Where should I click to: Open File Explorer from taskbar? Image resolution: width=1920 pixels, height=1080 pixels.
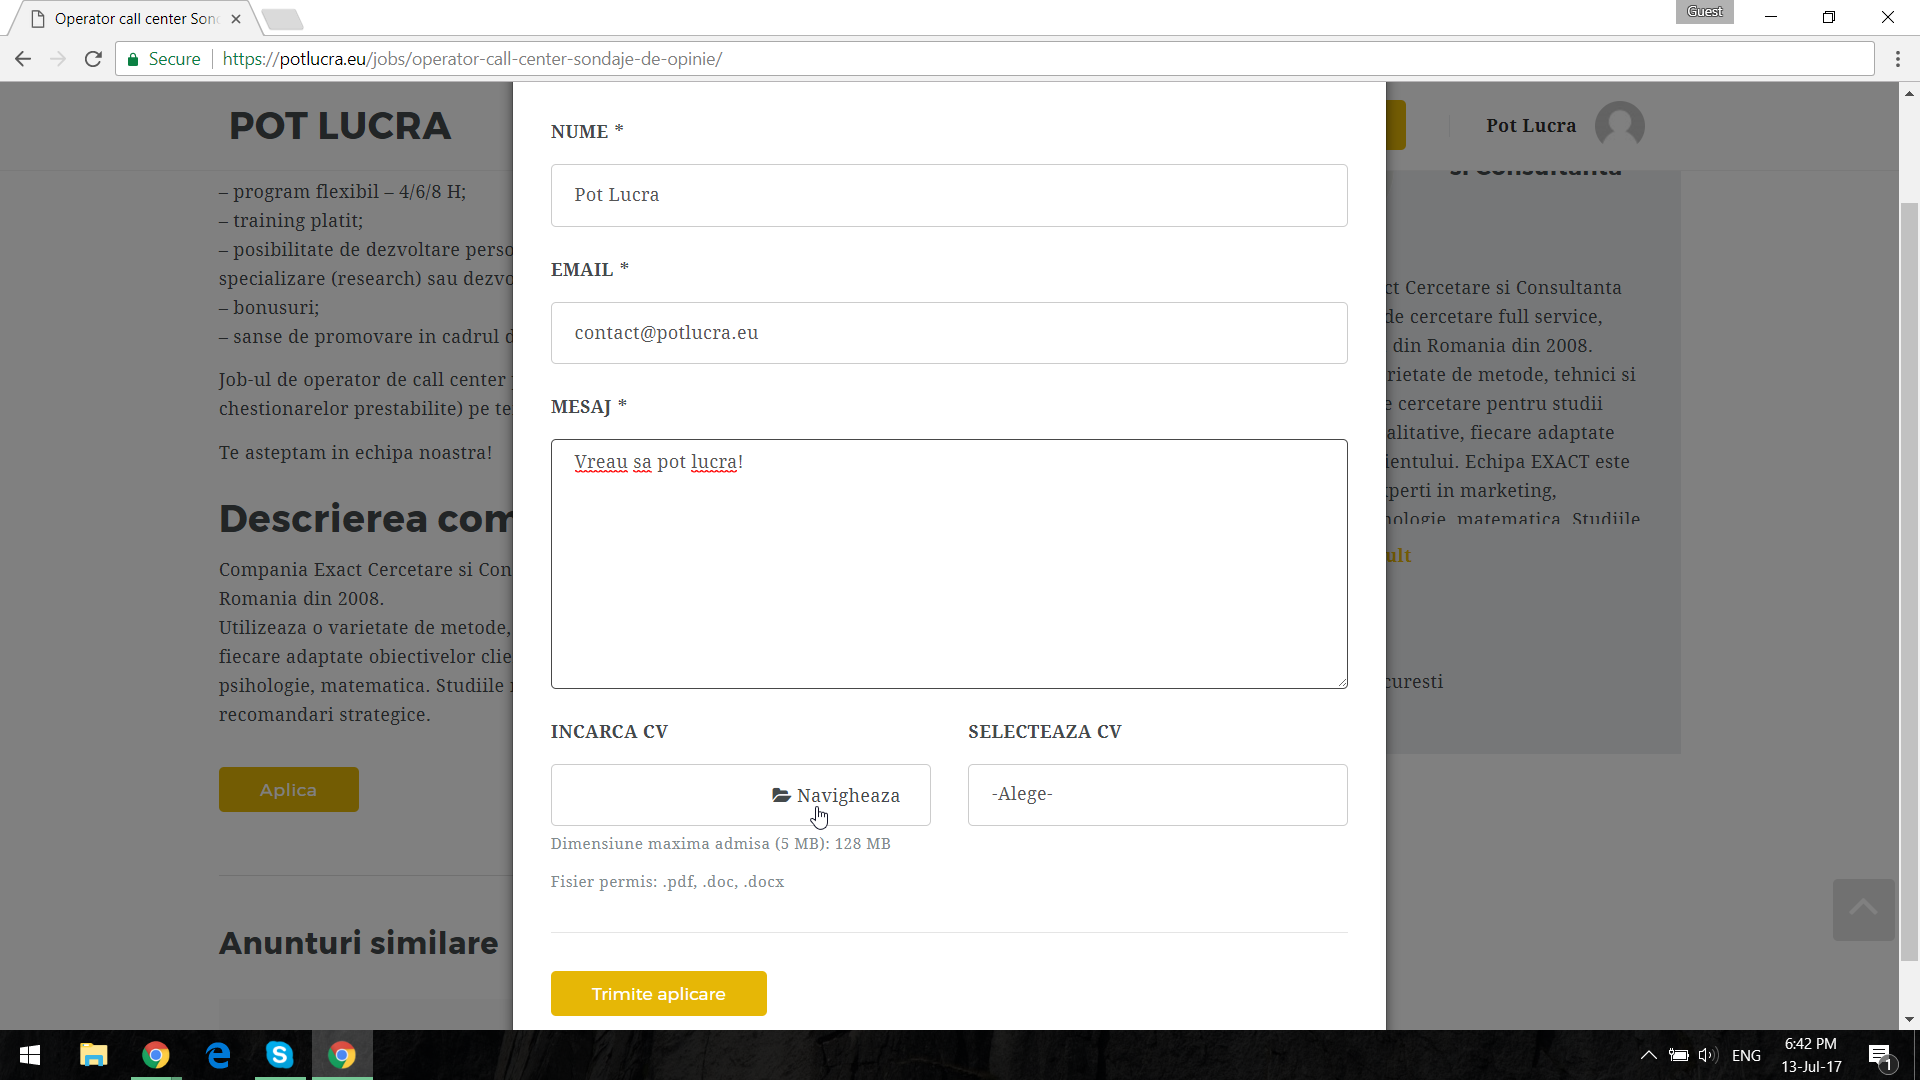click(94, 1055)
